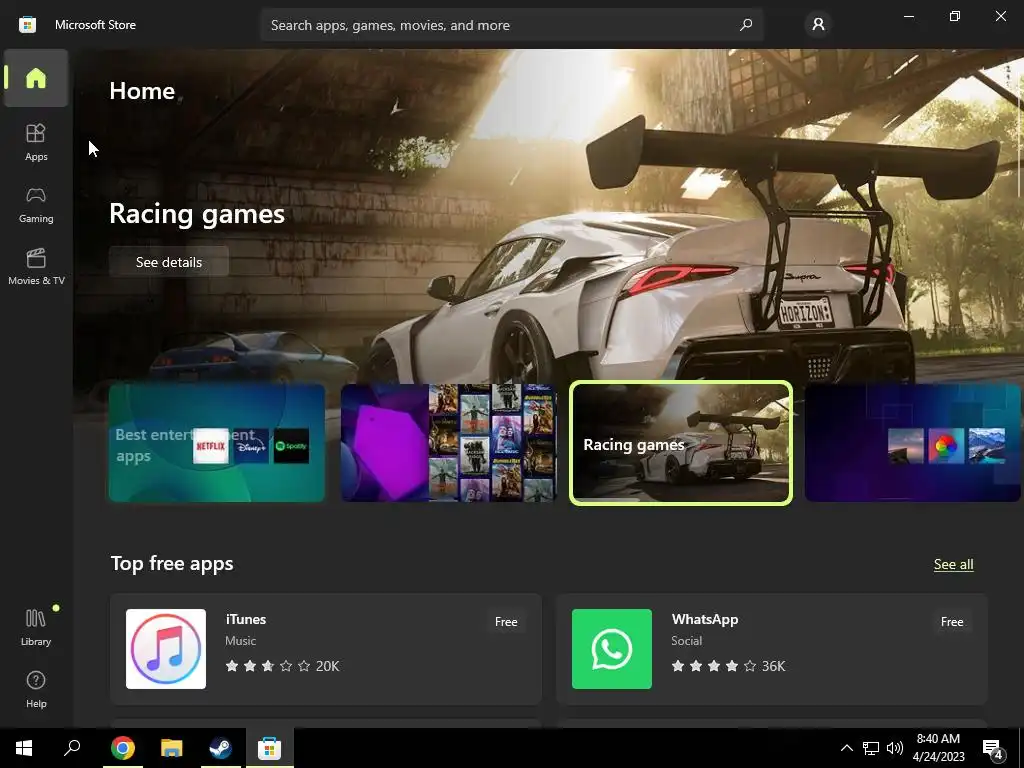1024x768 pixels.
Task: Restore down the Microsoft Store window
Action: tap(955, 16)
